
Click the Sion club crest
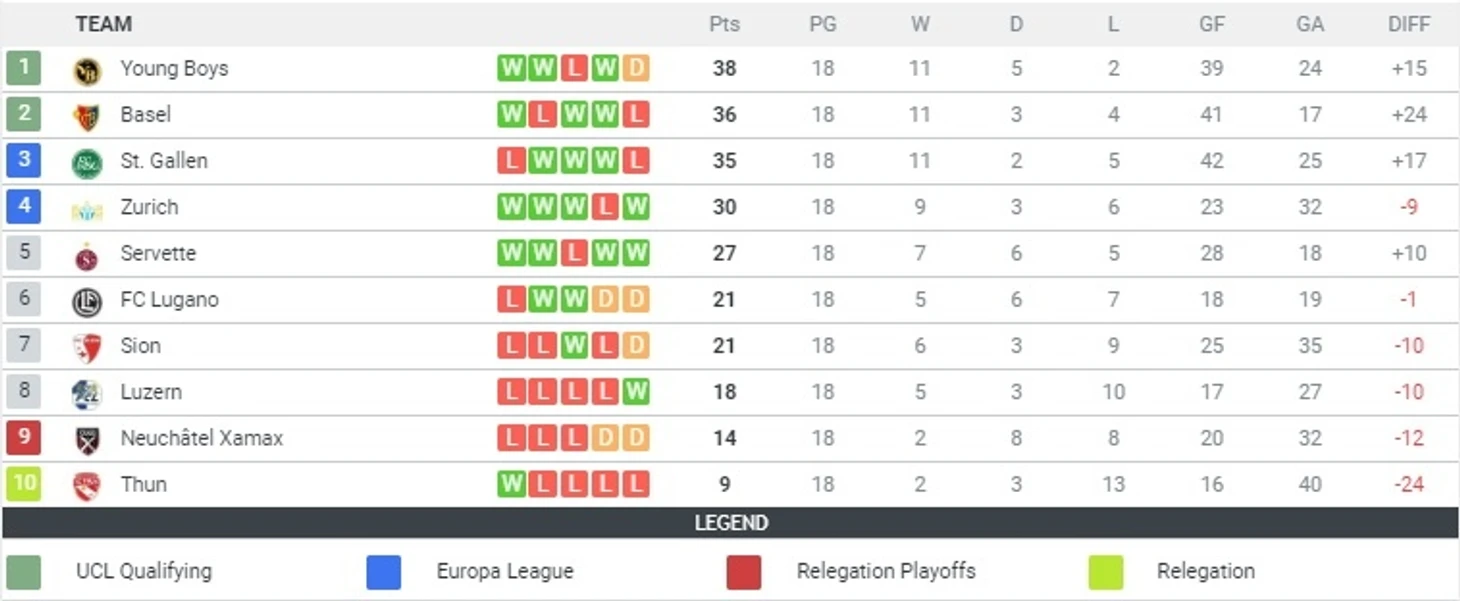pyautogui.click(x=87, y=347)
